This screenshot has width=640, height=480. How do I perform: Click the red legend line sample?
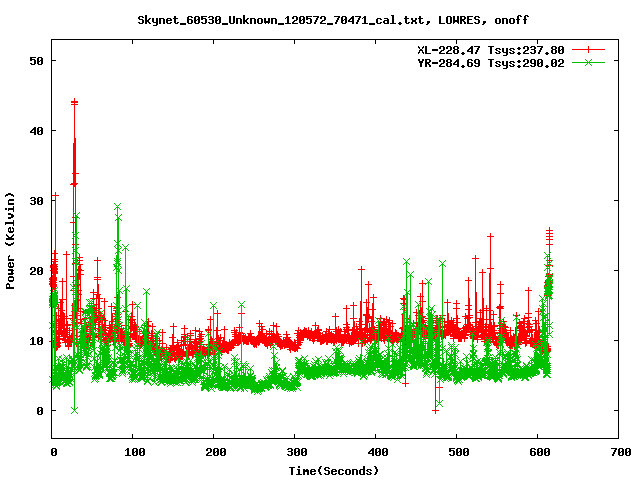(588, 49)
